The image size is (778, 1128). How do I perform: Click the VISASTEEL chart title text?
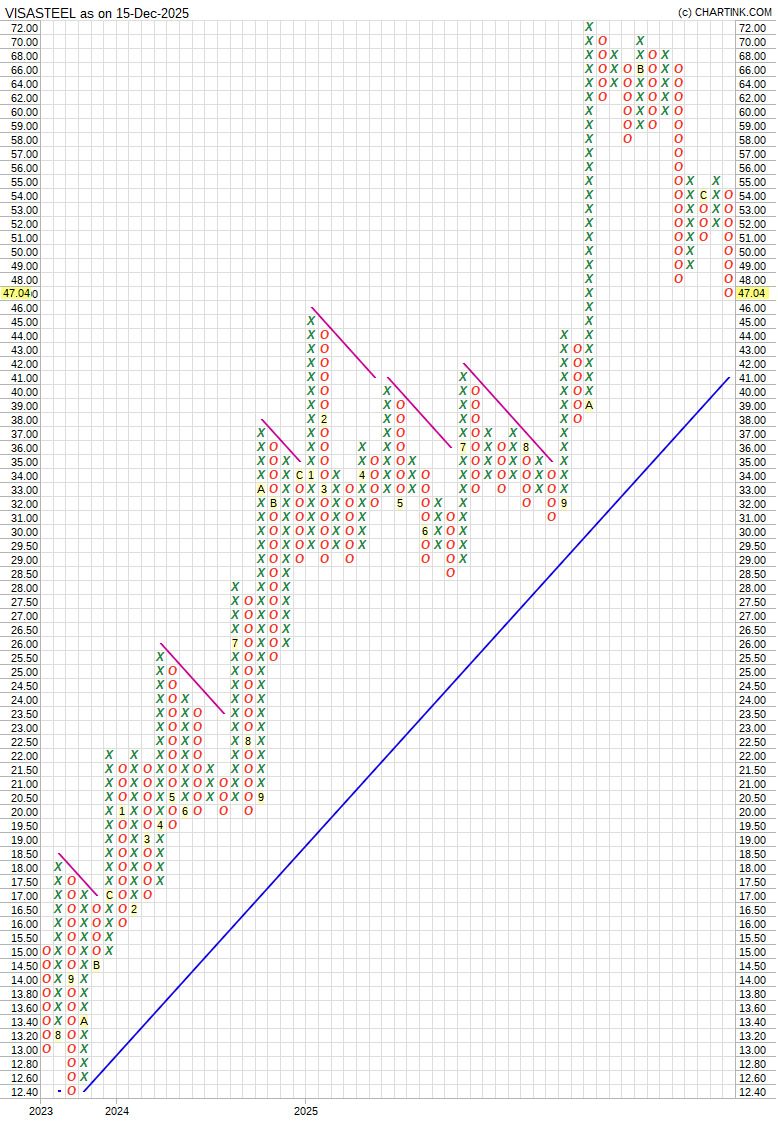click(97, 13)
